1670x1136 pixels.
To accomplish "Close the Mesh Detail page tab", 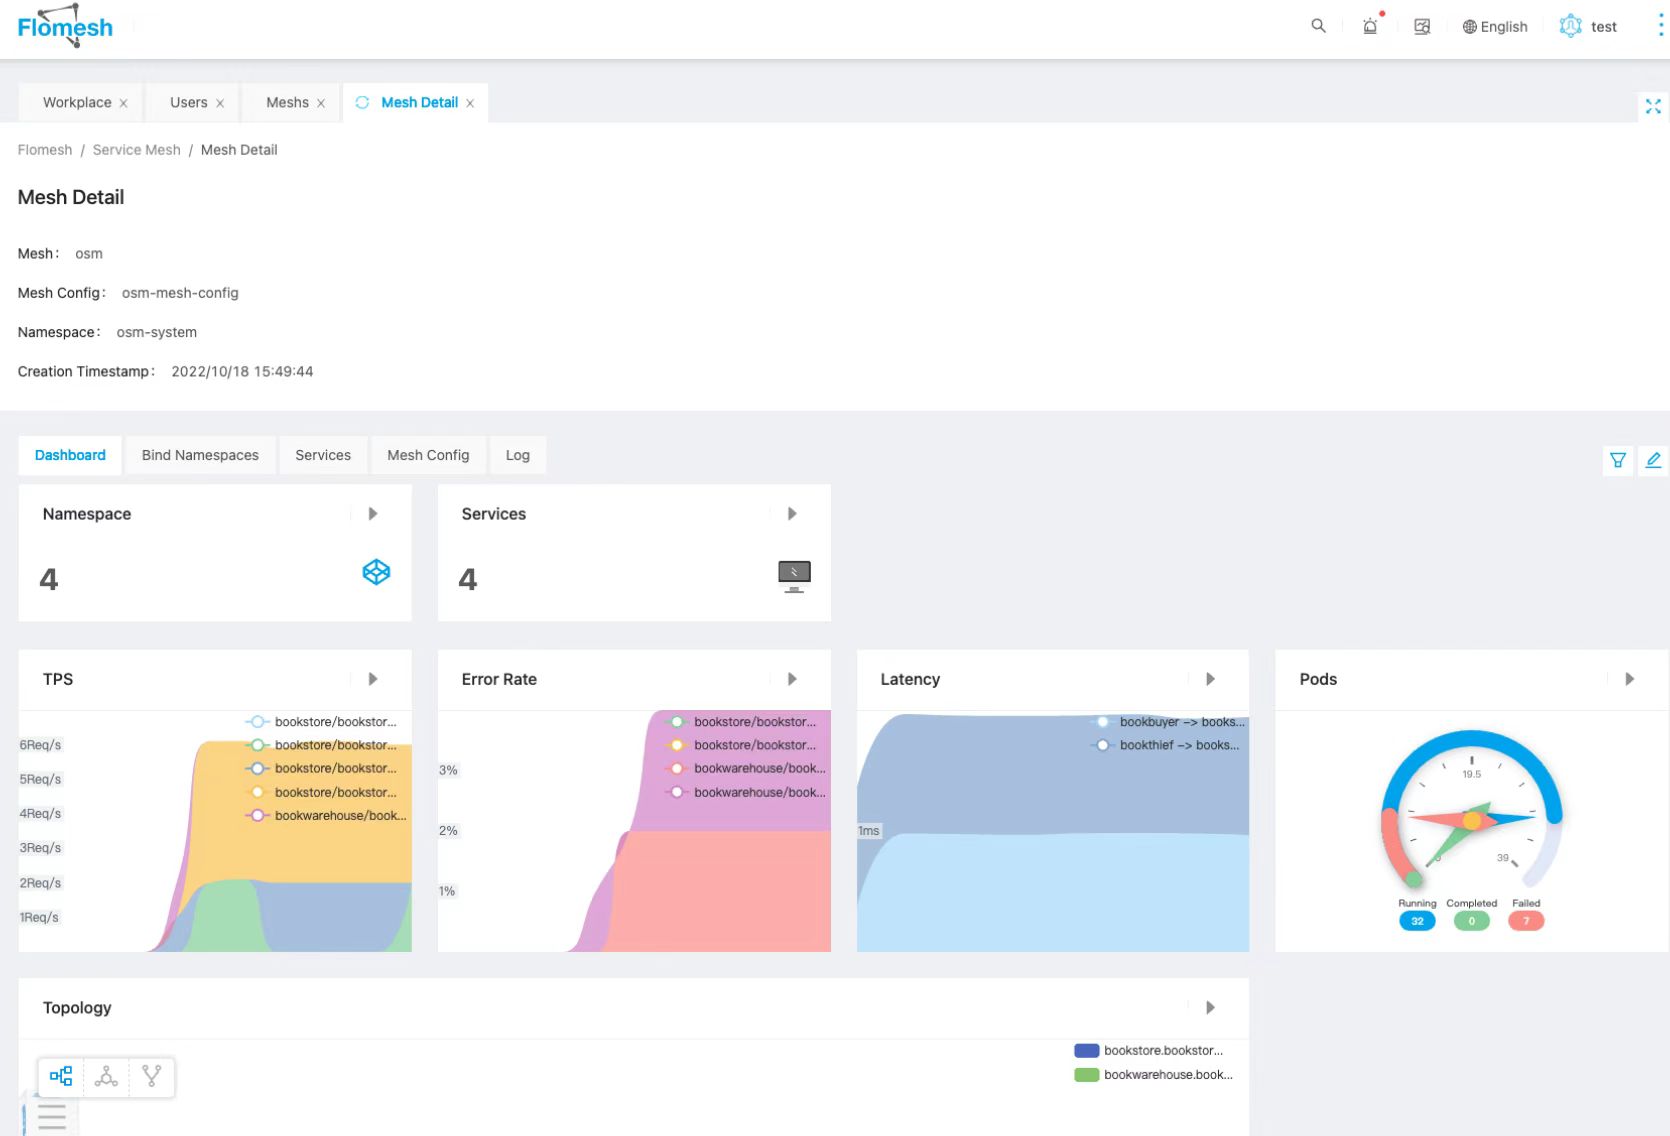I will pyautogui.click(x=470, y=103).
